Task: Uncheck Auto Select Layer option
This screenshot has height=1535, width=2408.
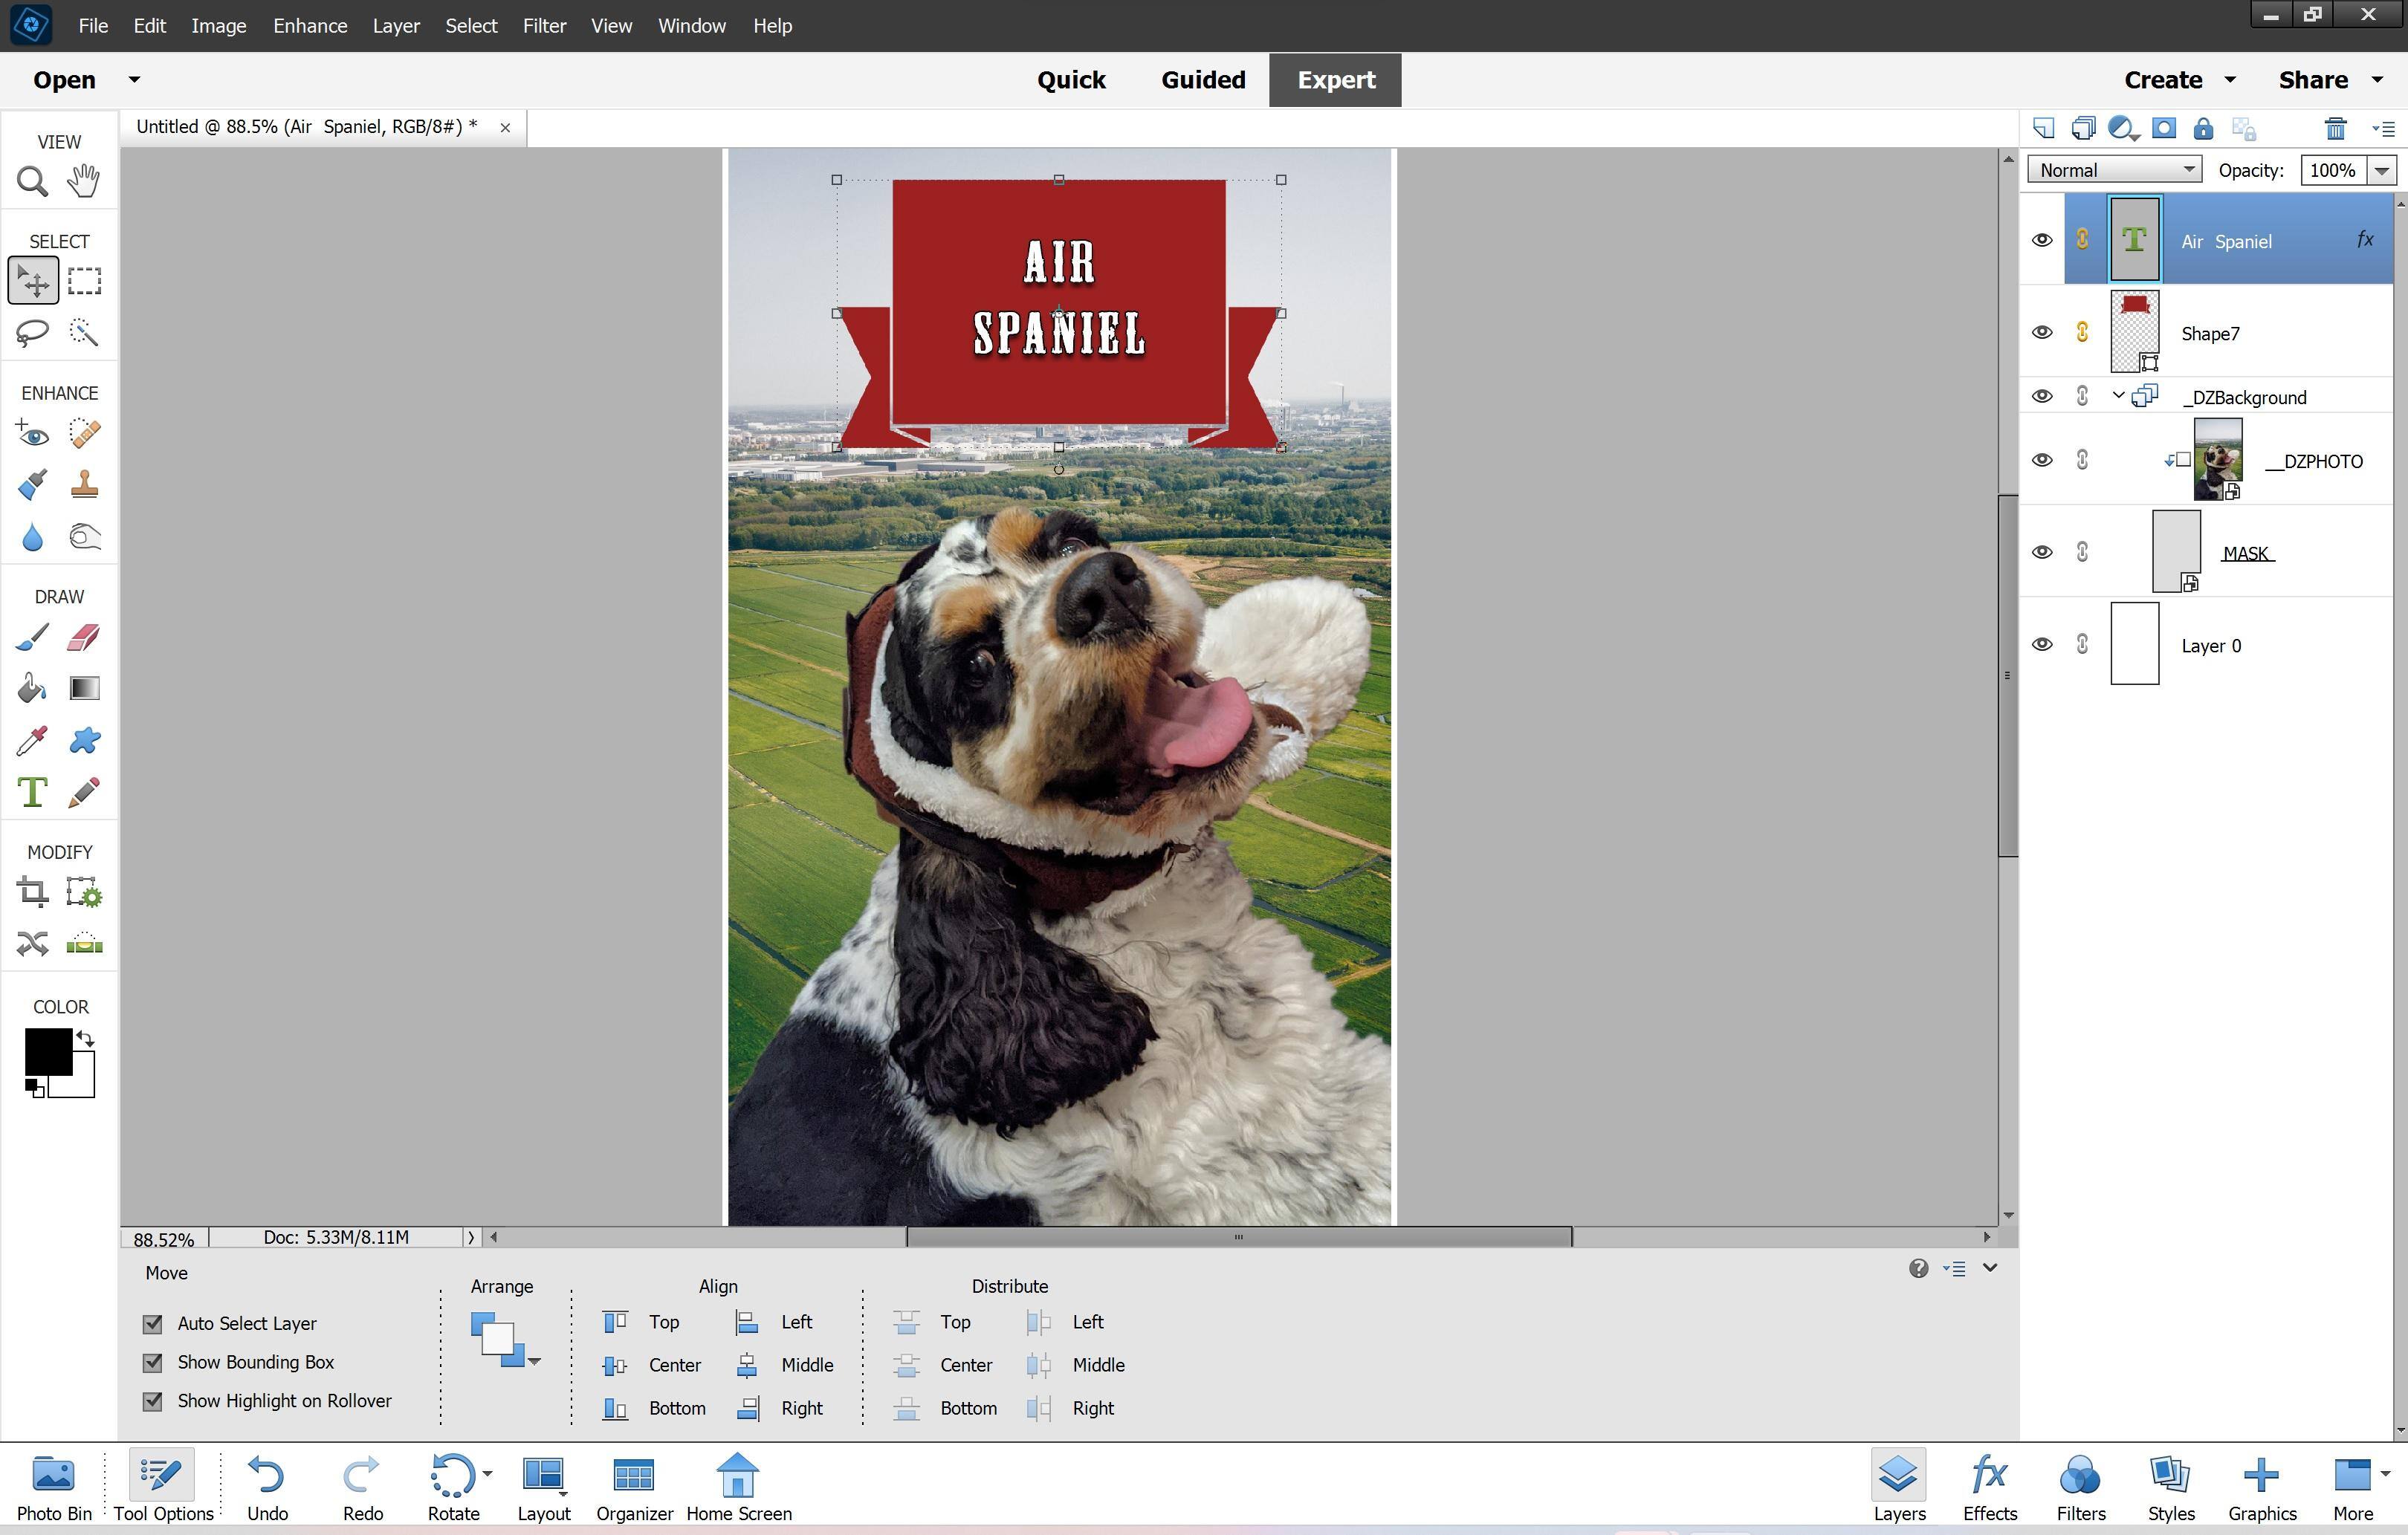Action: point(153,1324)
